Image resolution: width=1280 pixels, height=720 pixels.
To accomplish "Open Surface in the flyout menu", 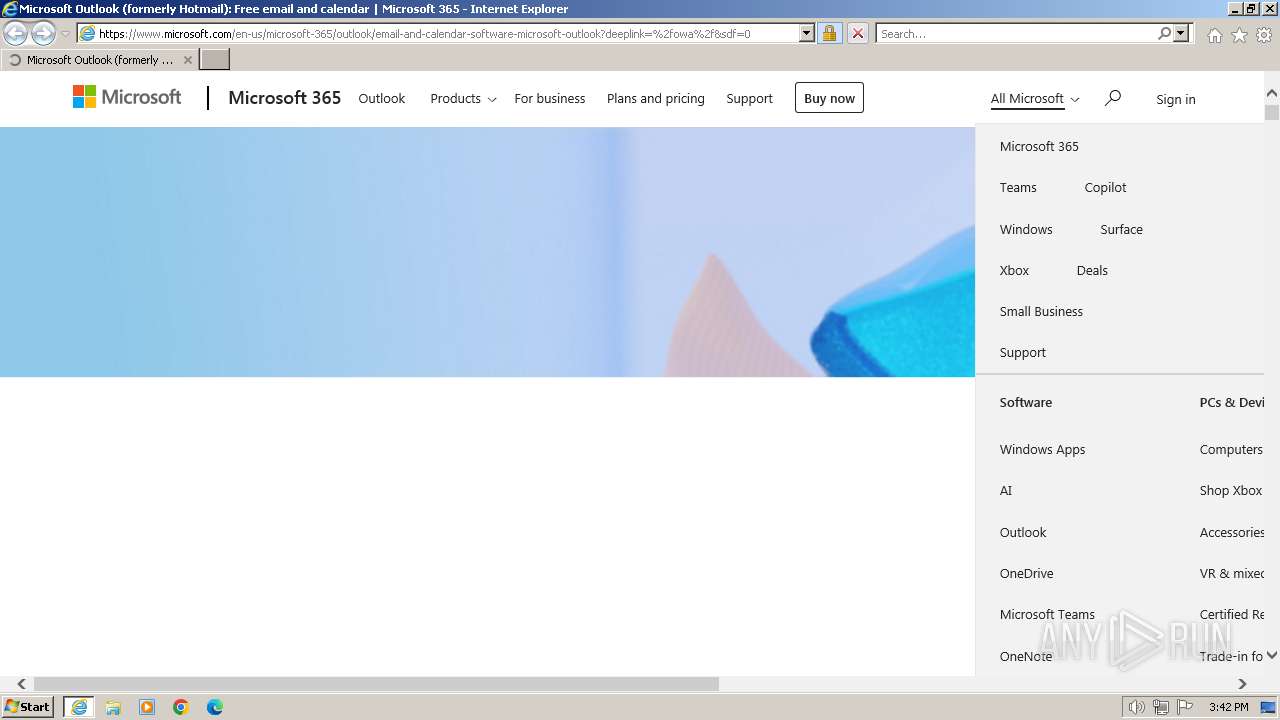I will pyautogui.click(x=1121, y=229).
